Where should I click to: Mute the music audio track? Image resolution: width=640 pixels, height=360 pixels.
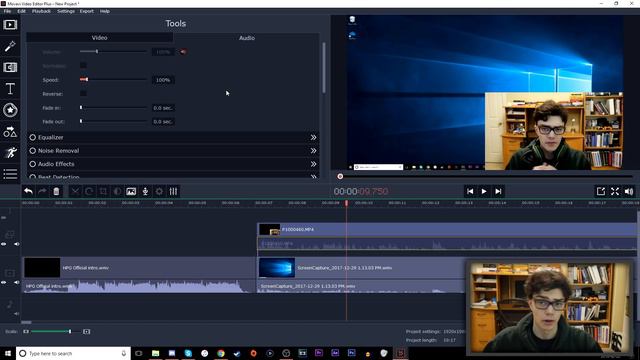[x=17, y=313]
